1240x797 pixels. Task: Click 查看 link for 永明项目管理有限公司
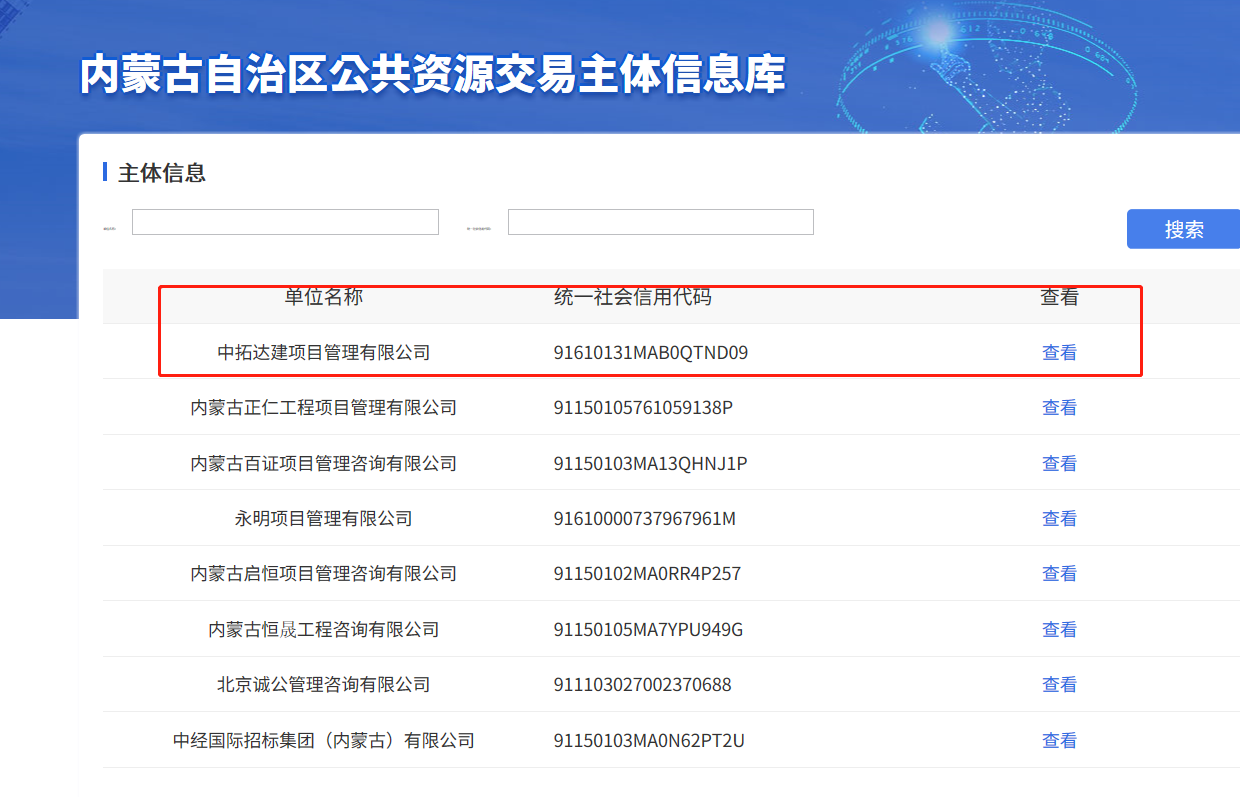1059,518
